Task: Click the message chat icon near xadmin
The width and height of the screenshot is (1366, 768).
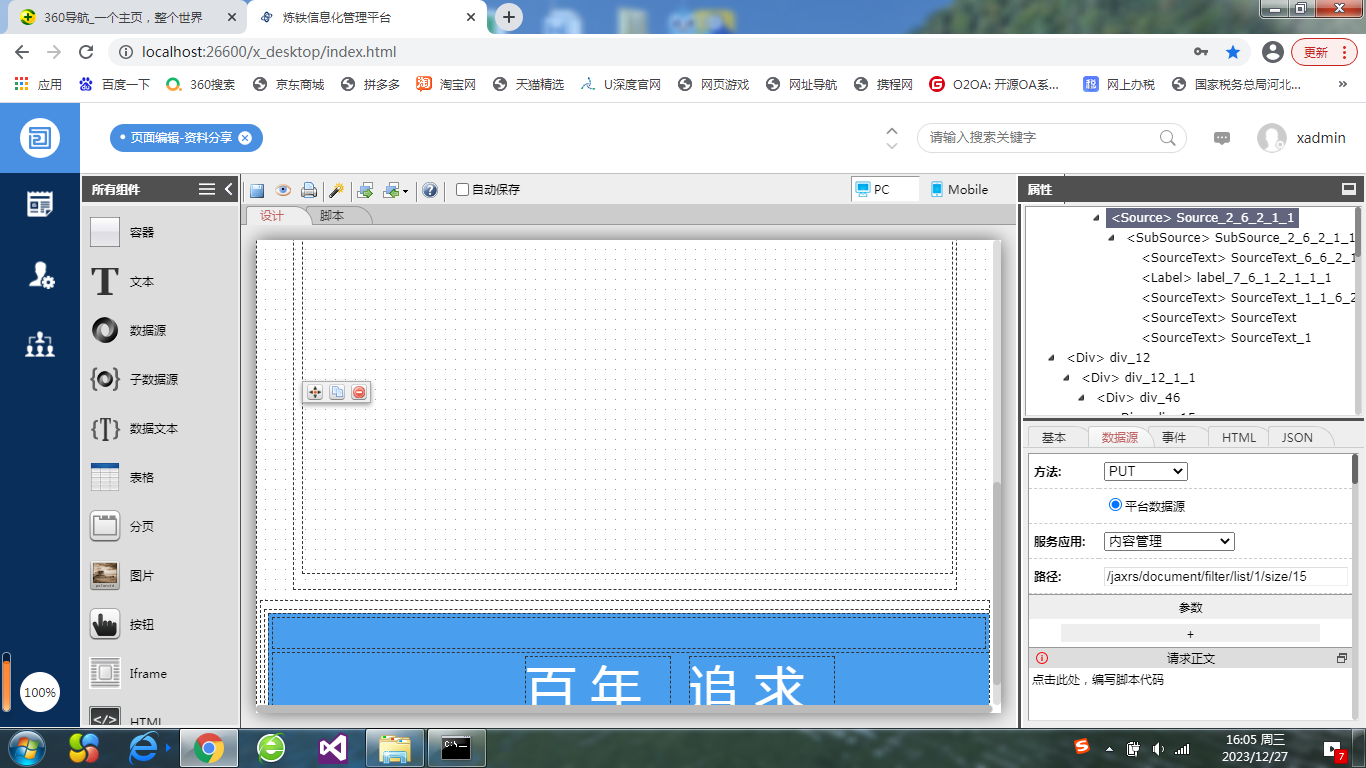Action: pyautogui.click(x=1222, y=138)
